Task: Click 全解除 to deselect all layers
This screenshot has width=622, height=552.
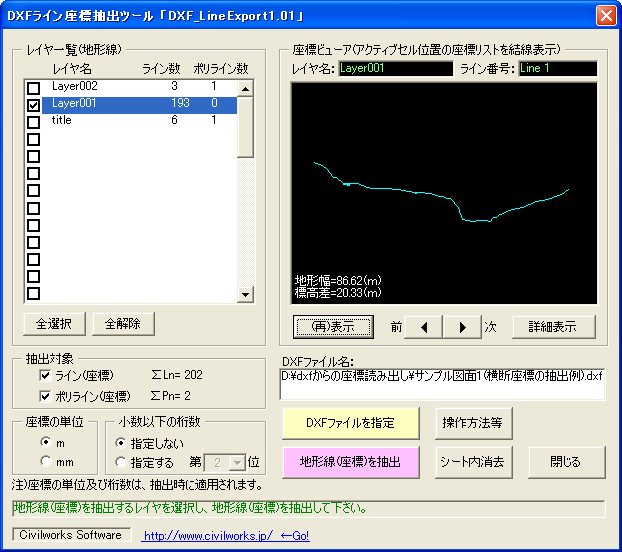Action: point(123,324)
